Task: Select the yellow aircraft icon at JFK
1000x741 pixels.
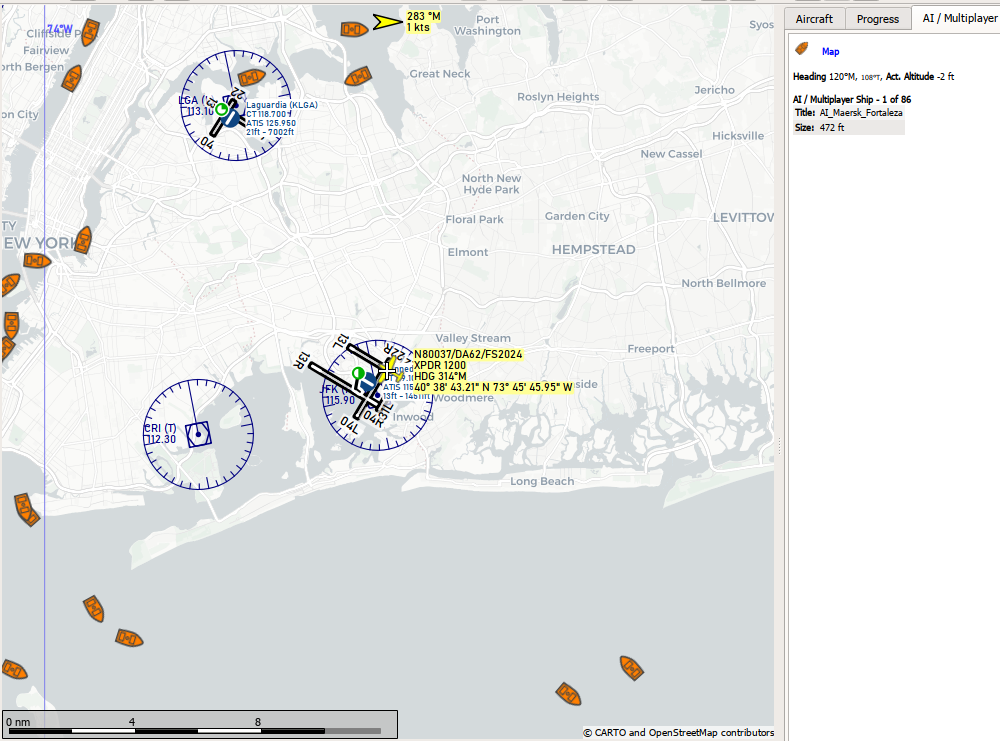Action: (x=388, y=370)
